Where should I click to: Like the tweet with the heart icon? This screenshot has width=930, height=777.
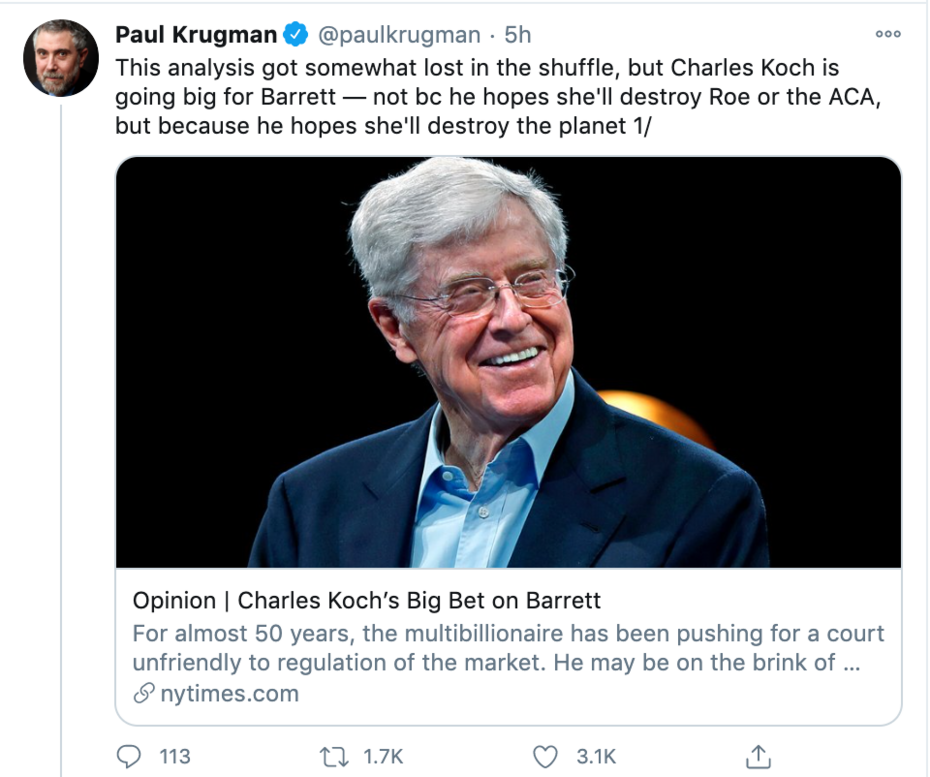point(544,756)
